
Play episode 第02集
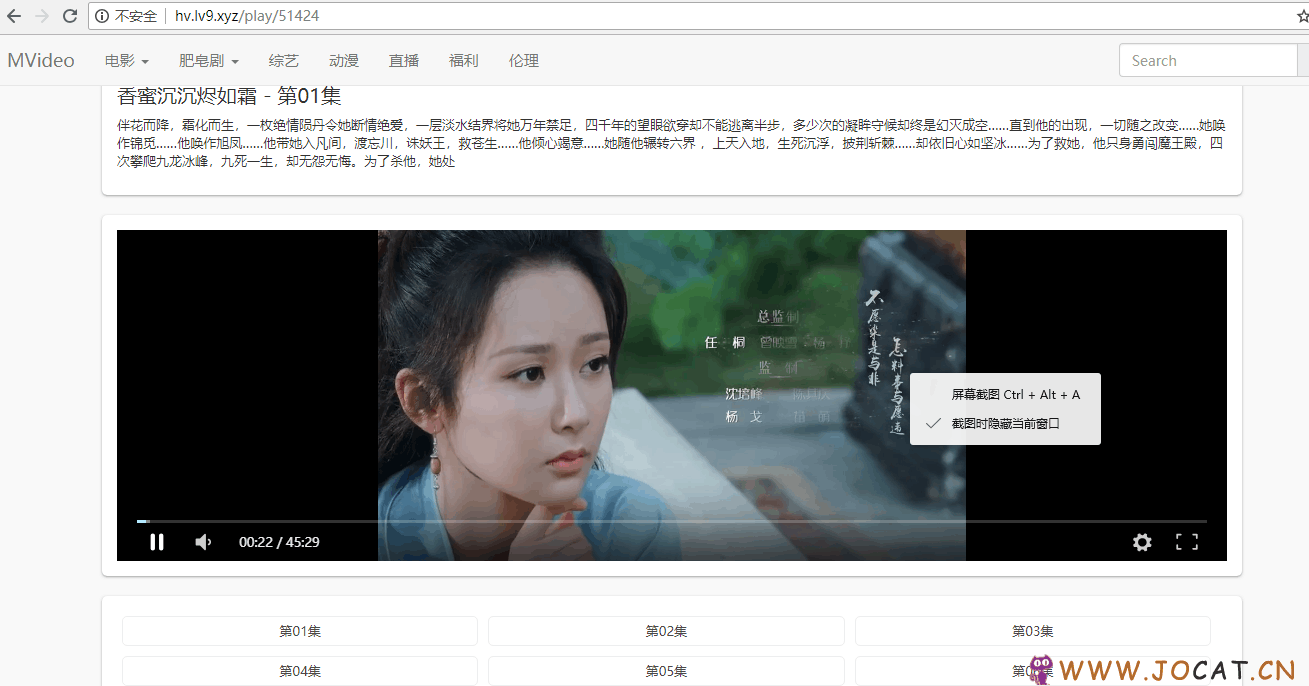(666, 631)
